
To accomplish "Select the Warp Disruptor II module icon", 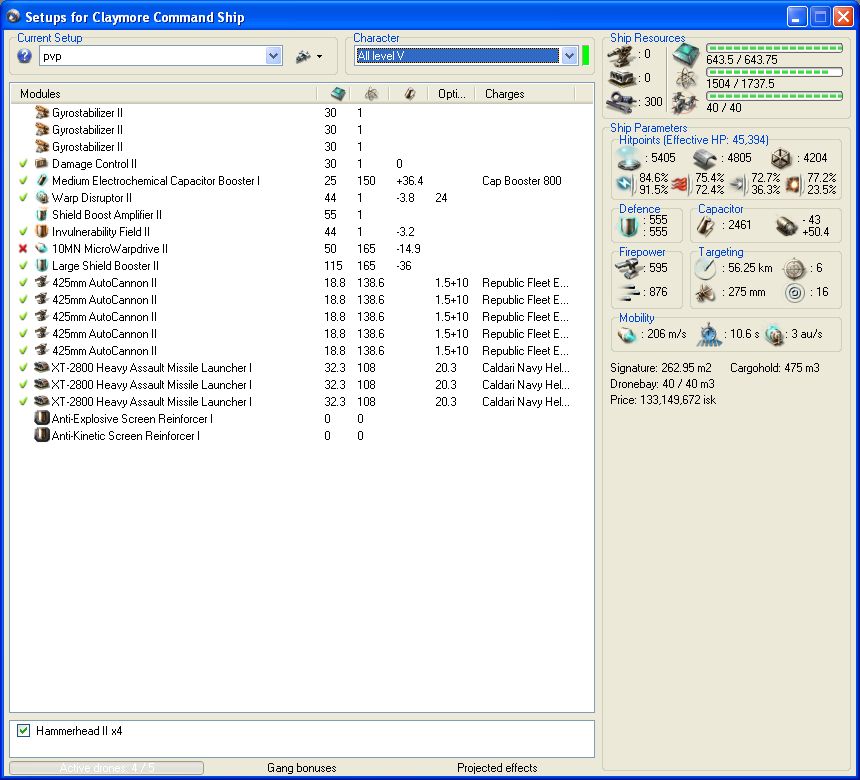I will 42,197.
